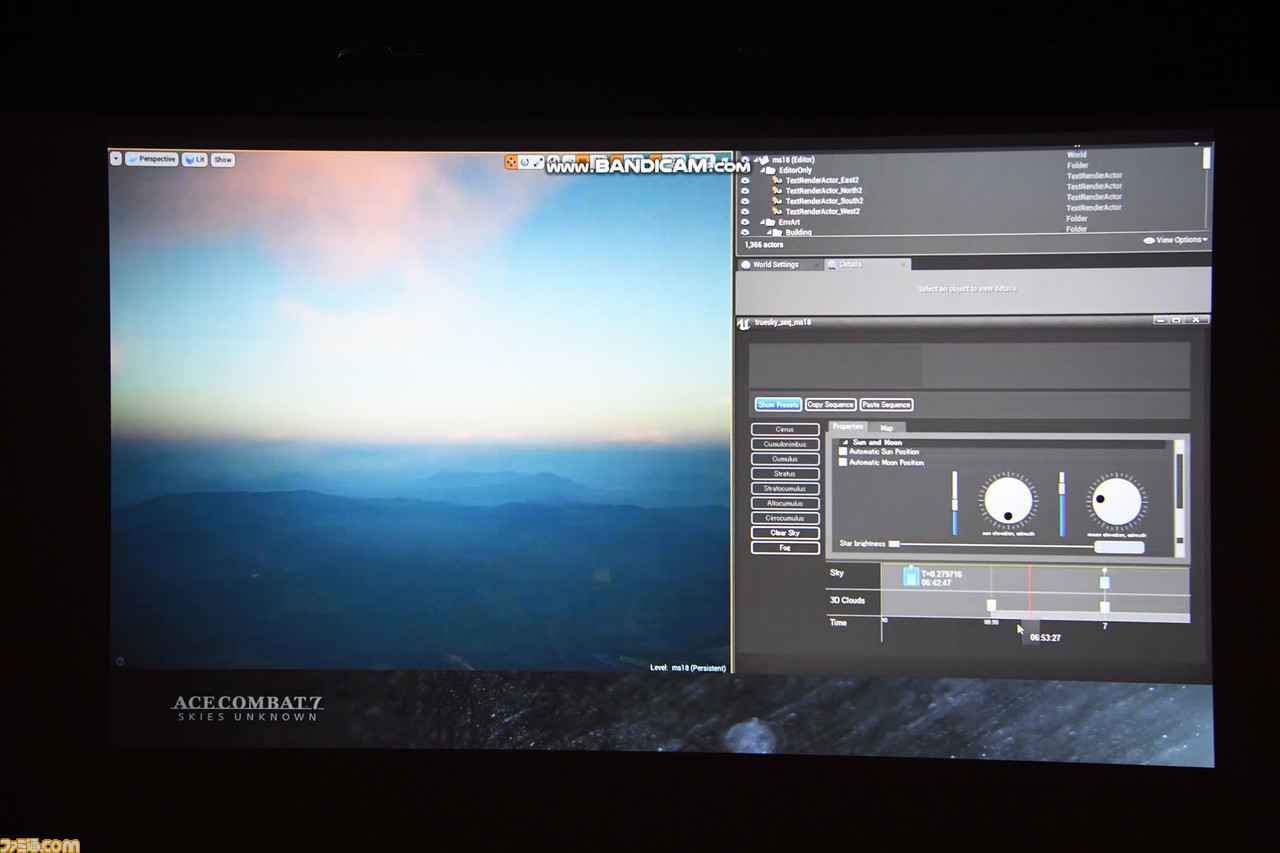Click the Details tab magnifier icon
Viewport: 1280px width, 853px height.
831,265
